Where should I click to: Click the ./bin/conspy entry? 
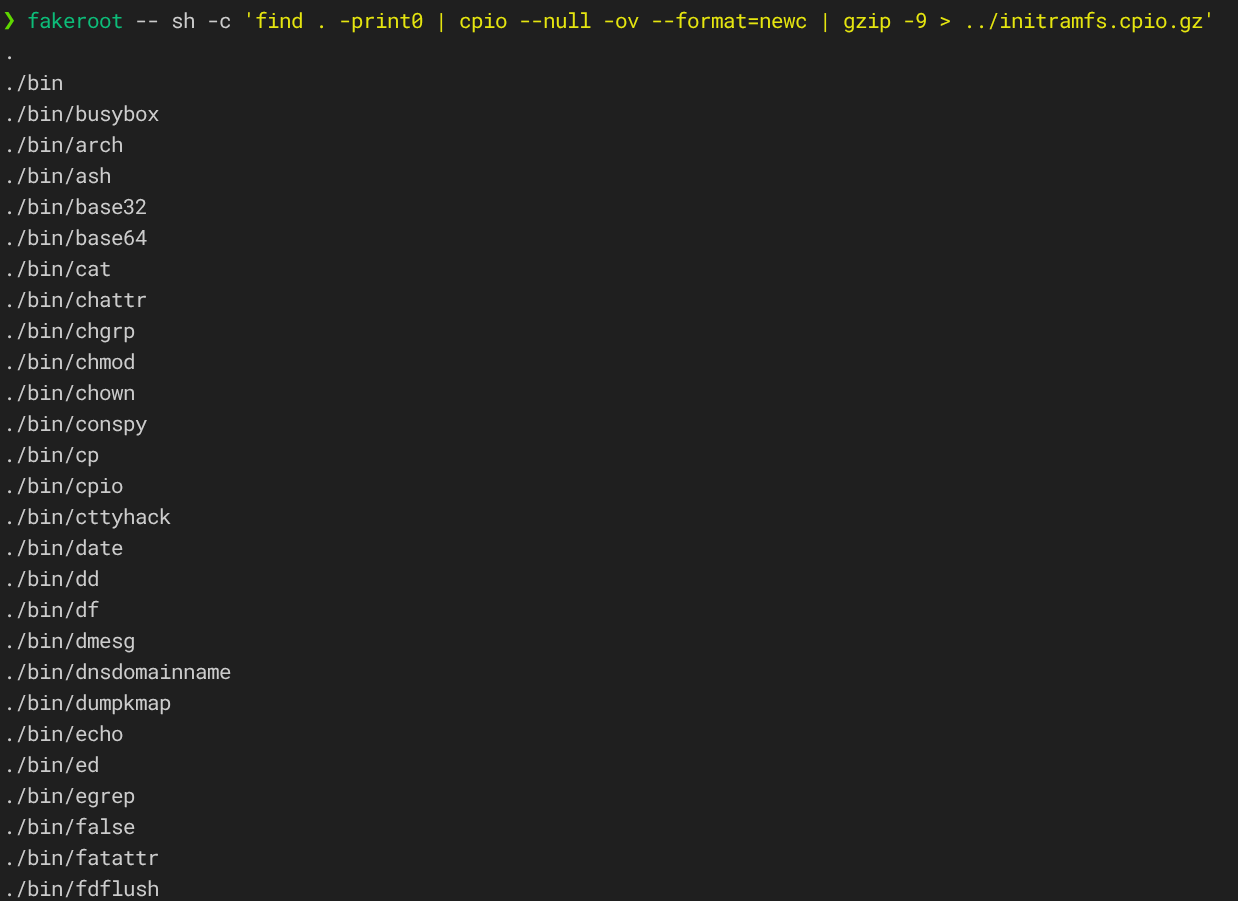tap(76, 424)
